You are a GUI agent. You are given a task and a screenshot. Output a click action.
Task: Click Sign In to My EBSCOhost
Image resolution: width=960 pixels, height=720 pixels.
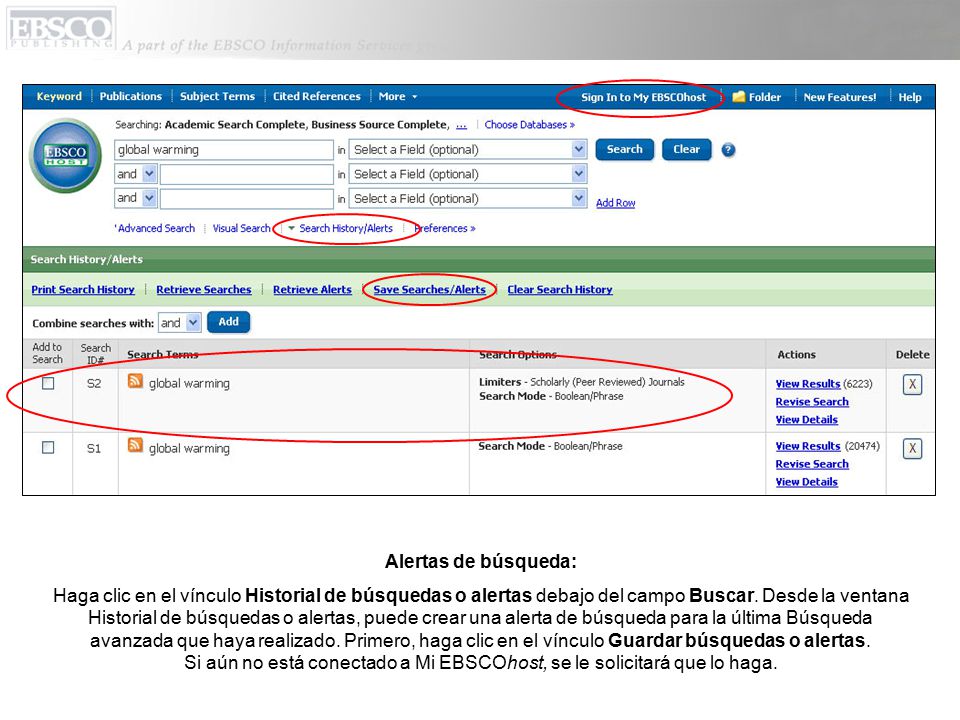(x=643, y=97)
